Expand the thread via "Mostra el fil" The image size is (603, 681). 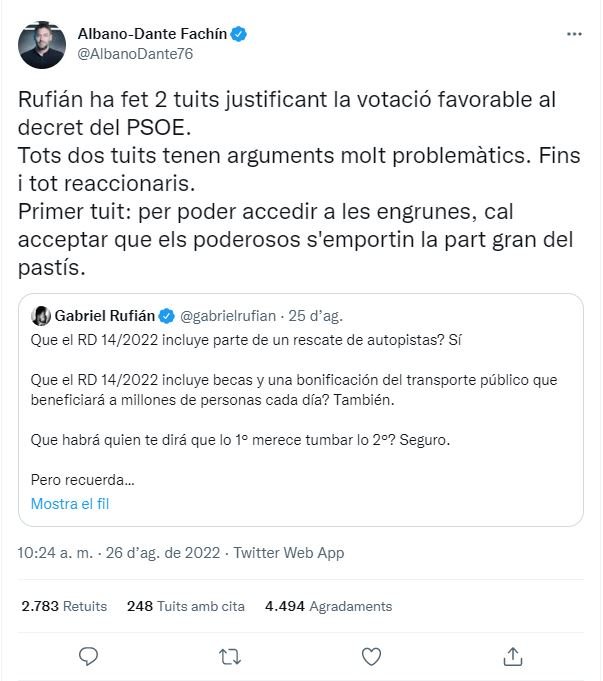(x=70, y=503)
